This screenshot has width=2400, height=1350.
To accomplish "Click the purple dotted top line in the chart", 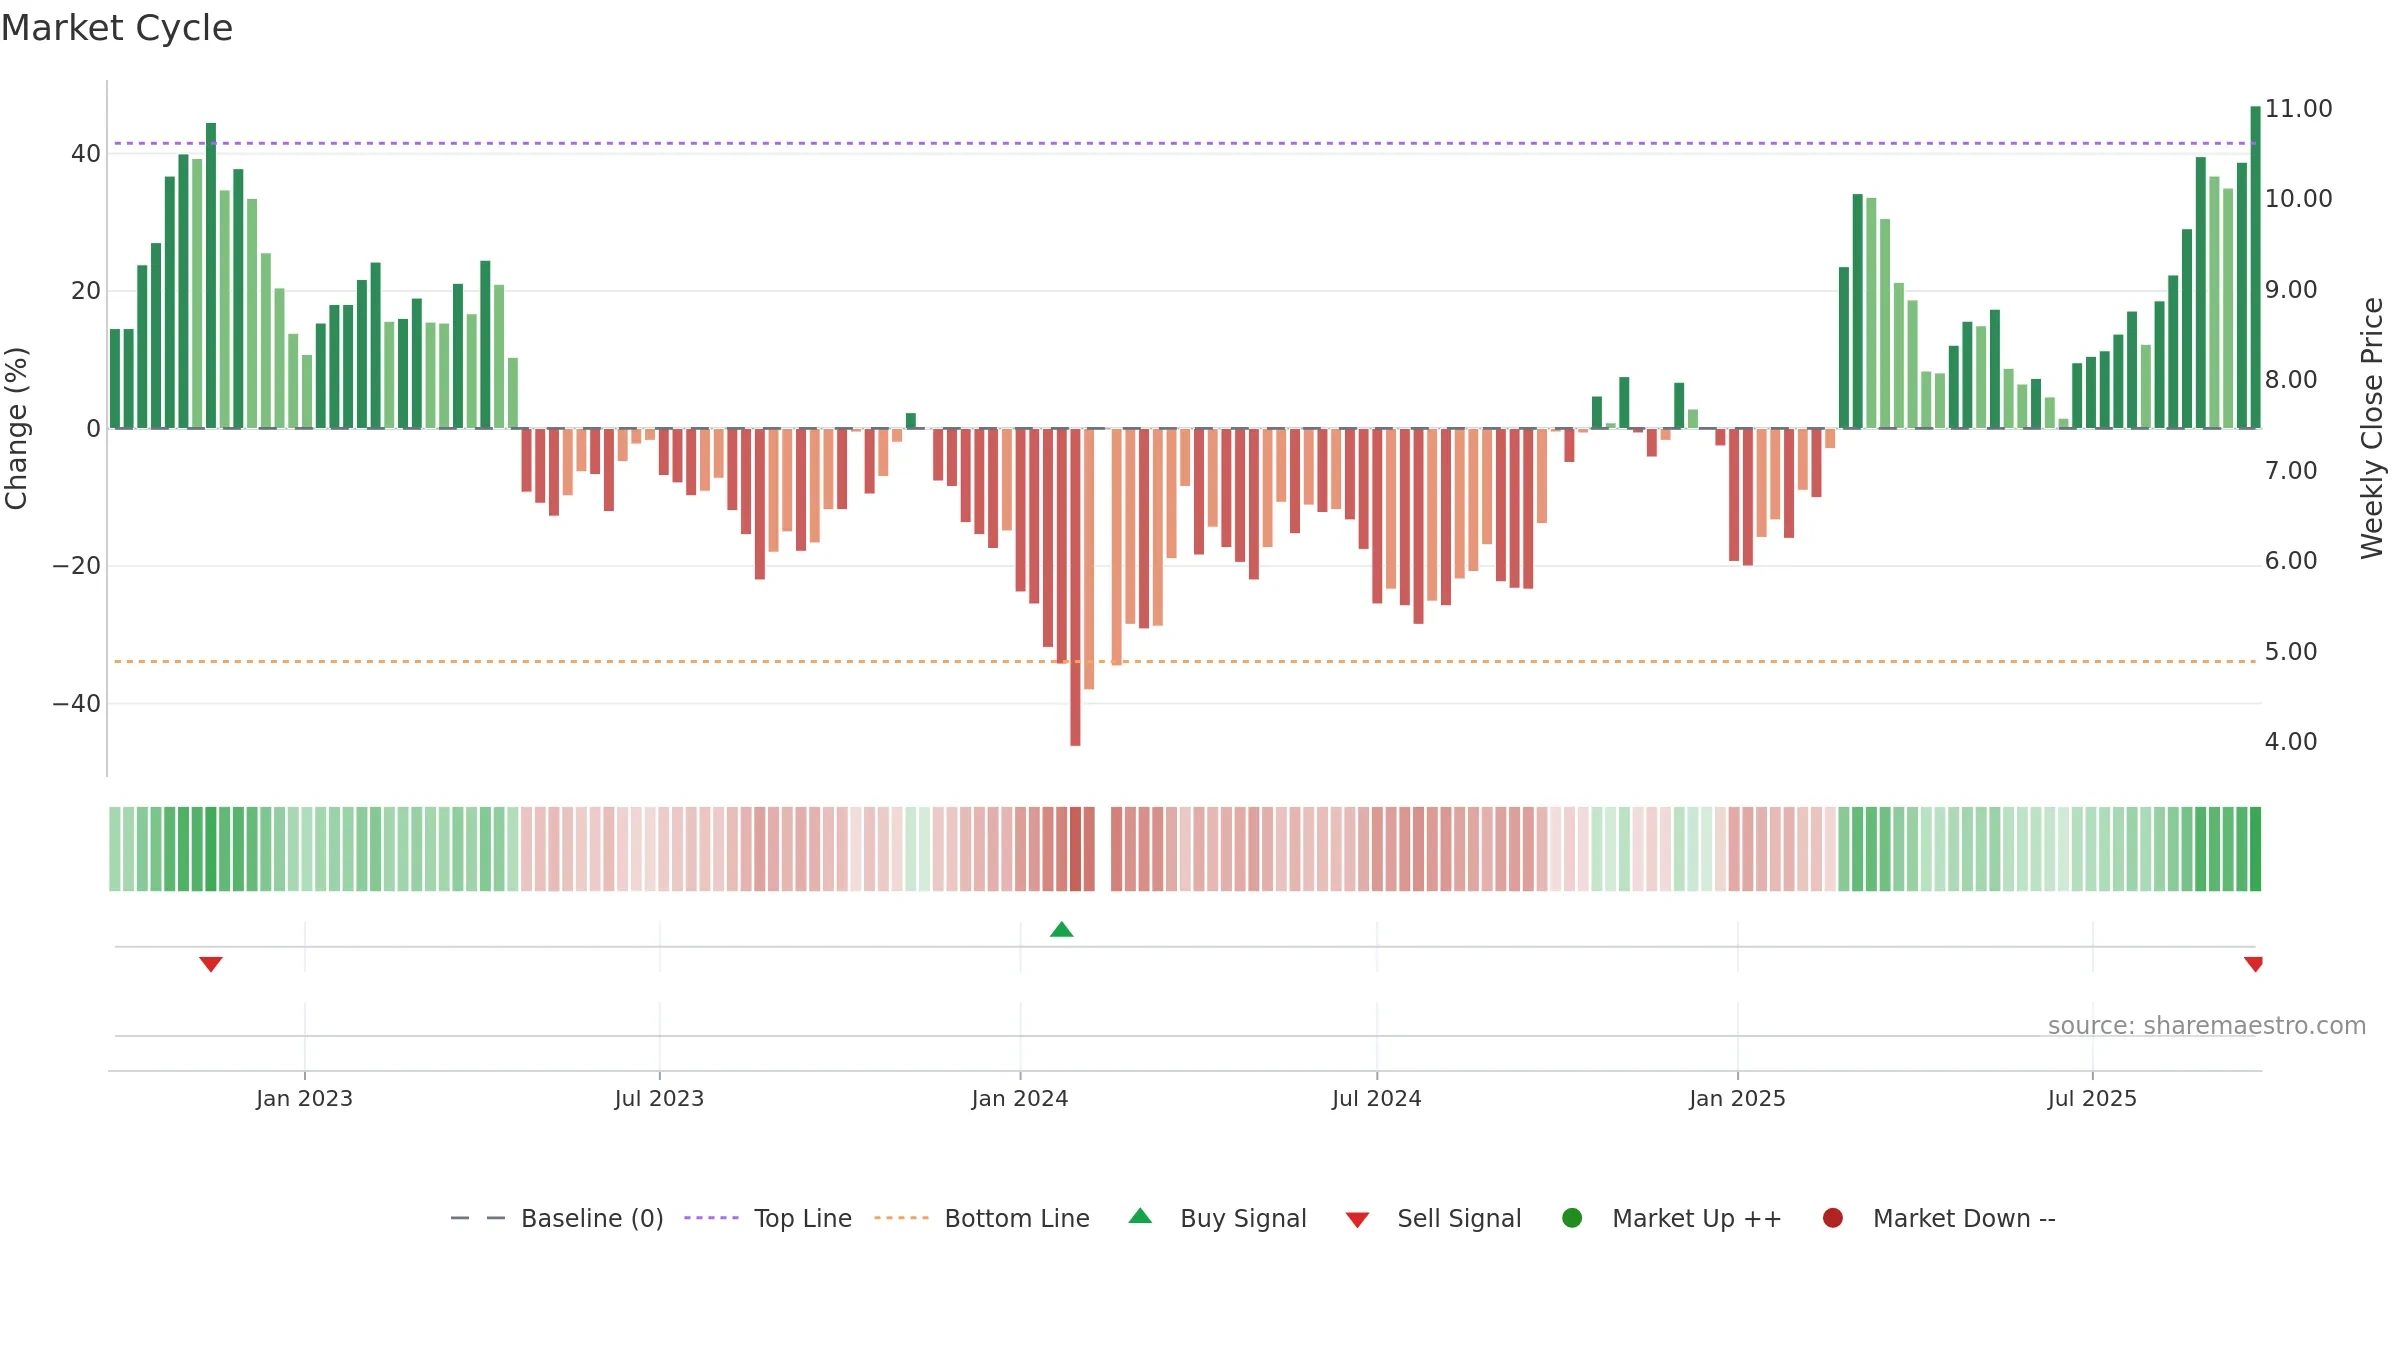I will [1185, 143].
